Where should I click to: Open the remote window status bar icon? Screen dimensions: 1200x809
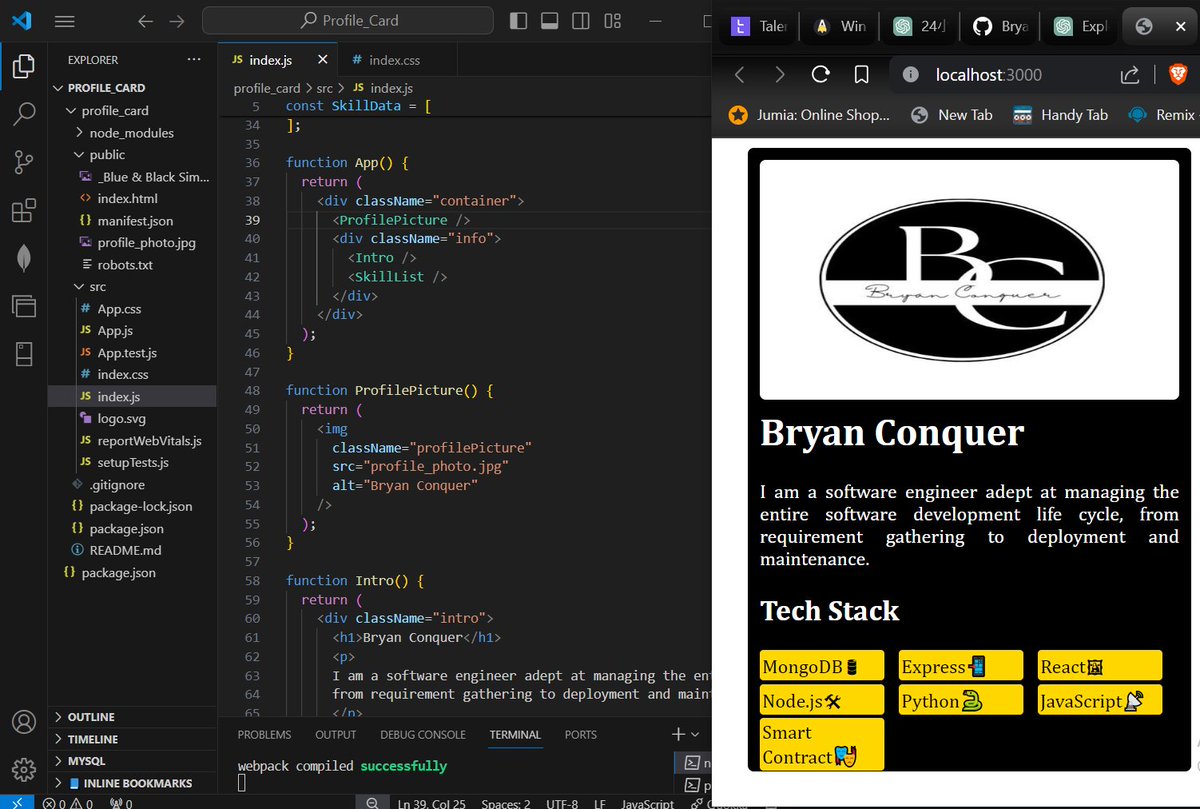click(x=15, y=802)
